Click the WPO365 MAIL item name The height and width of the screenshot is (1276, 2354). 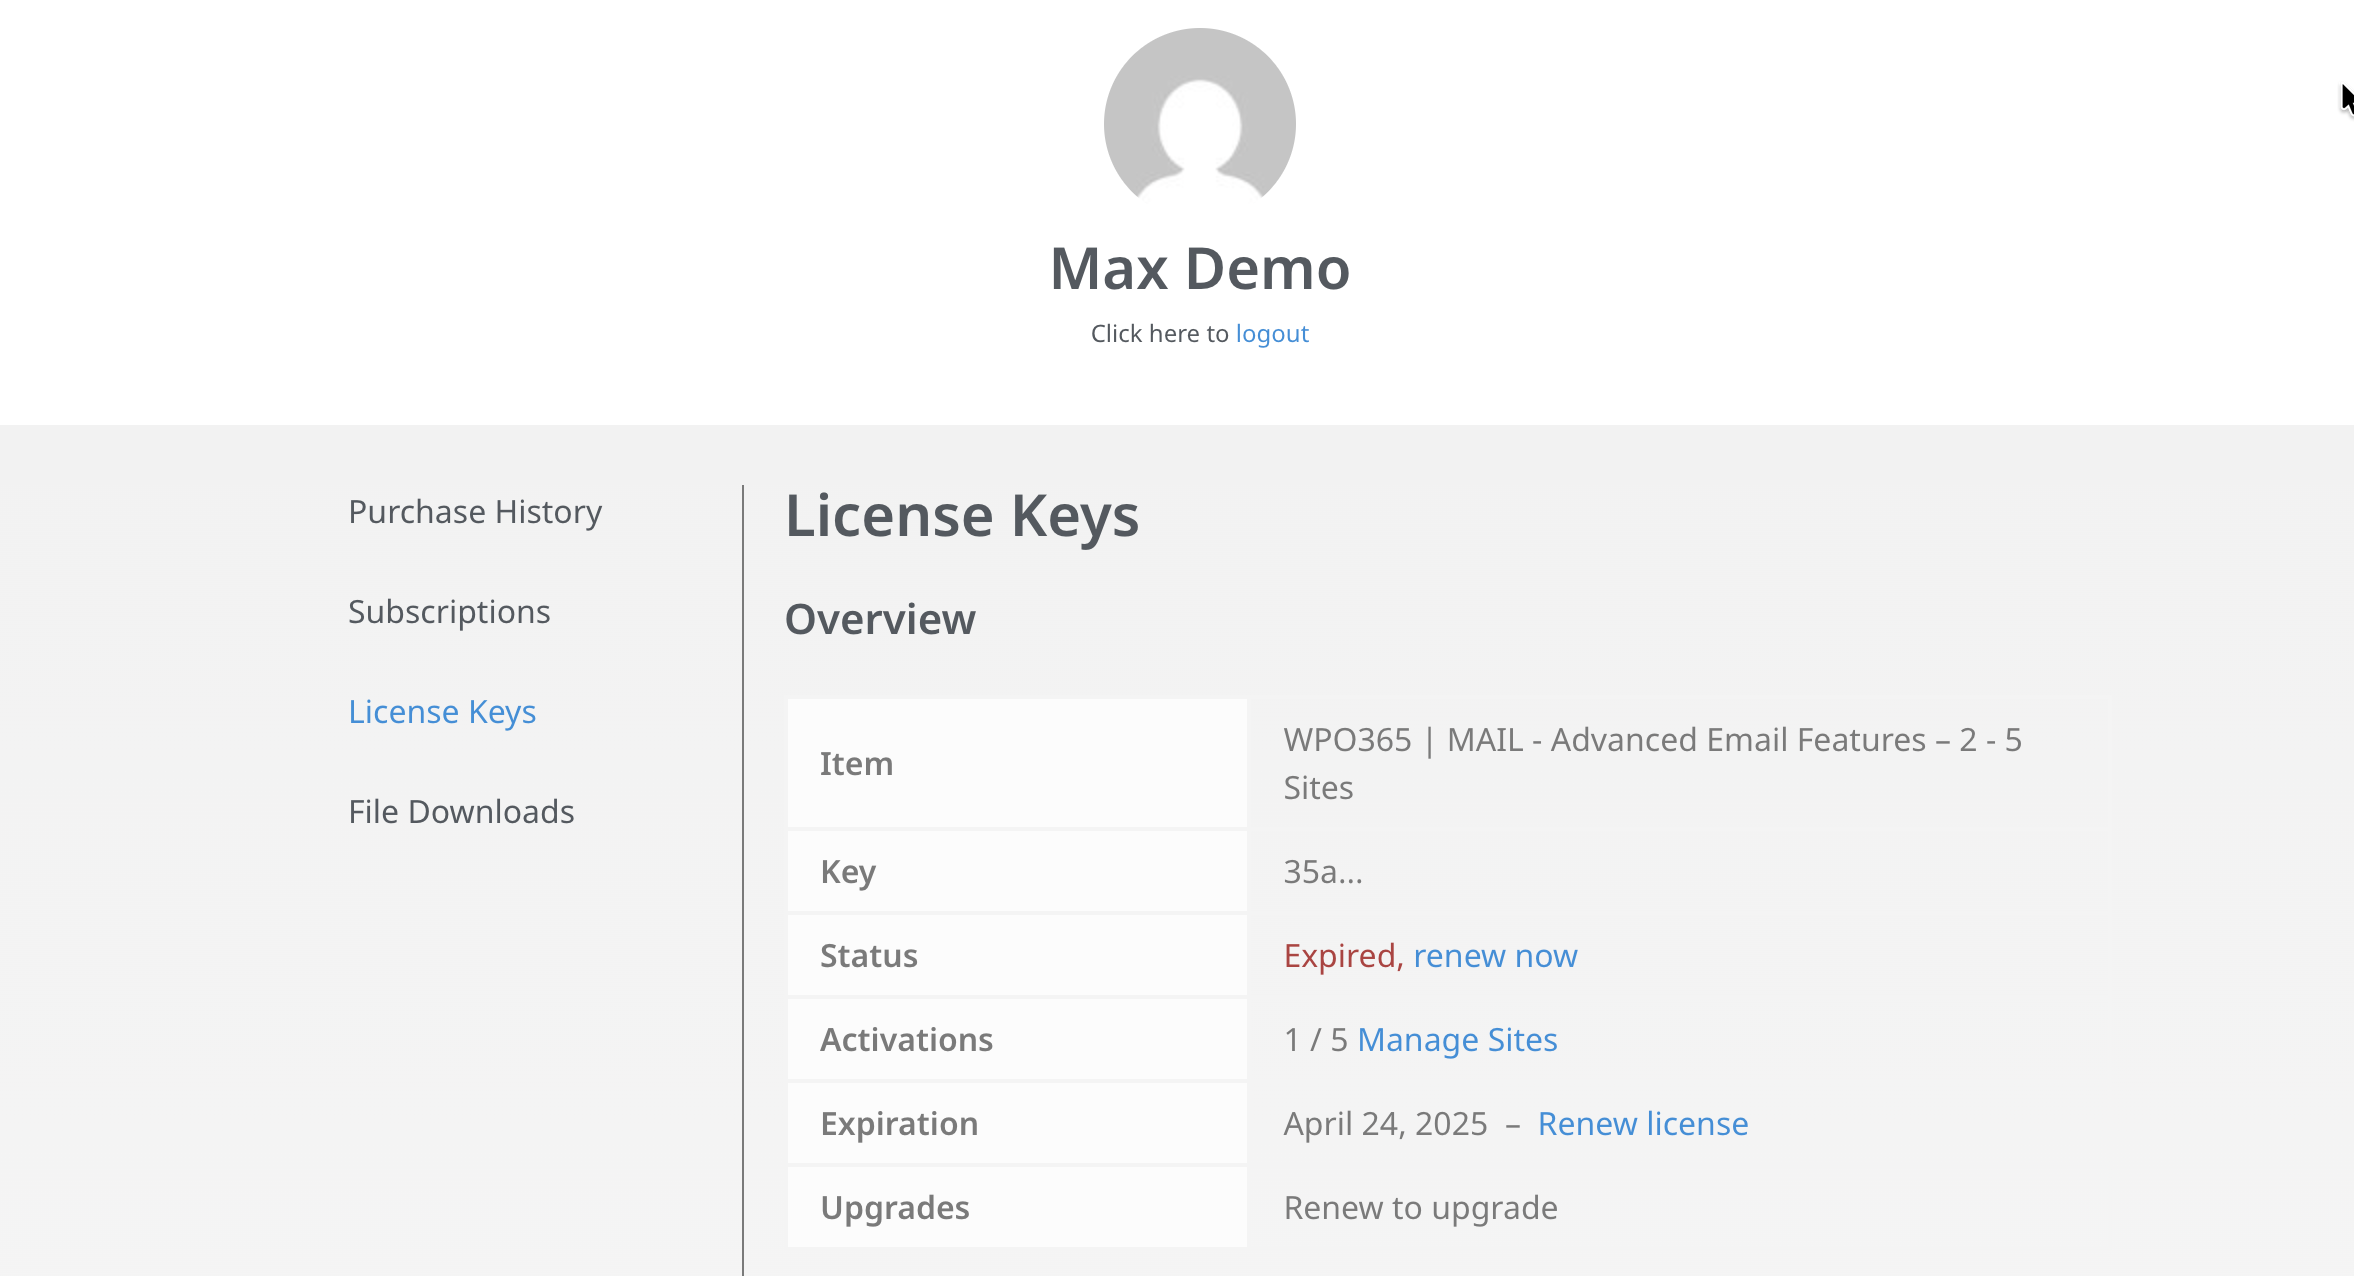1651,741
